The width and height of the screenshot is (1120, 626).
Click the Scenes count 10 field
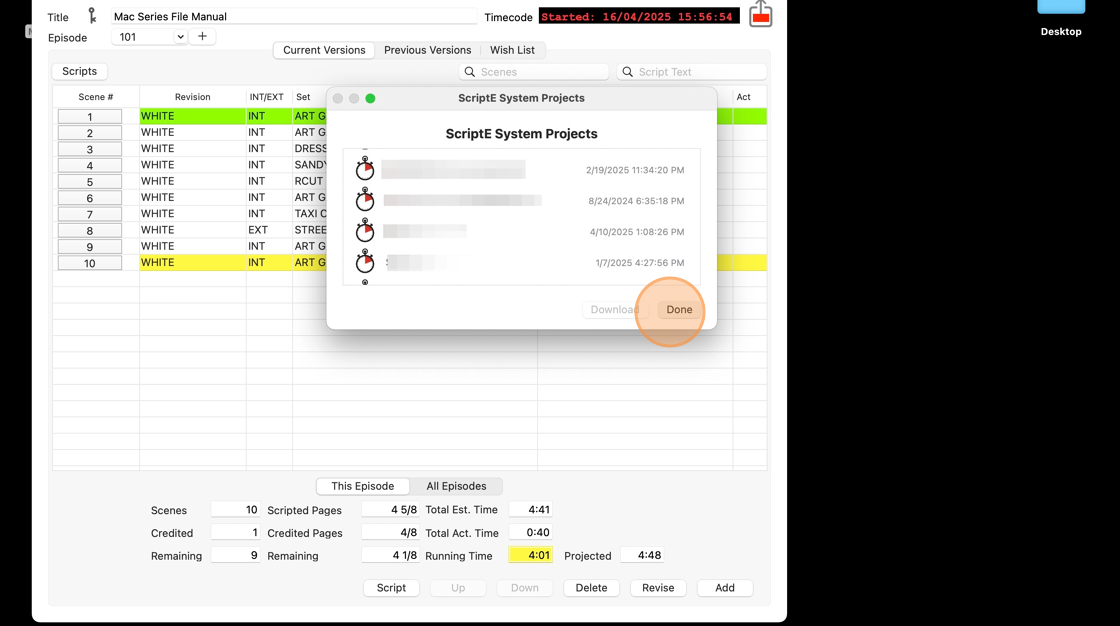[x=235, y=510]
